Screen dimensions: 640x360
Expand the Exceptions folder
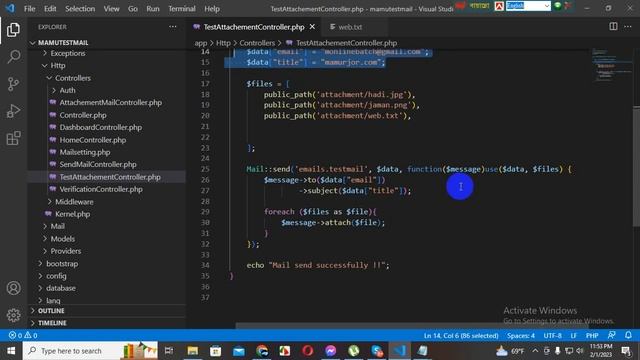point(68,53)
